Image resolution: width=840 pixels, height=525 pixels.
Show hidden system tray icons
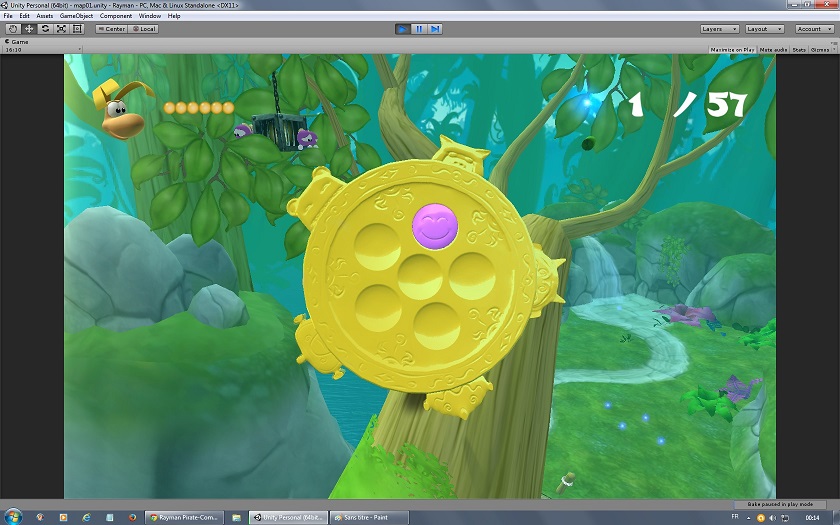747,518
